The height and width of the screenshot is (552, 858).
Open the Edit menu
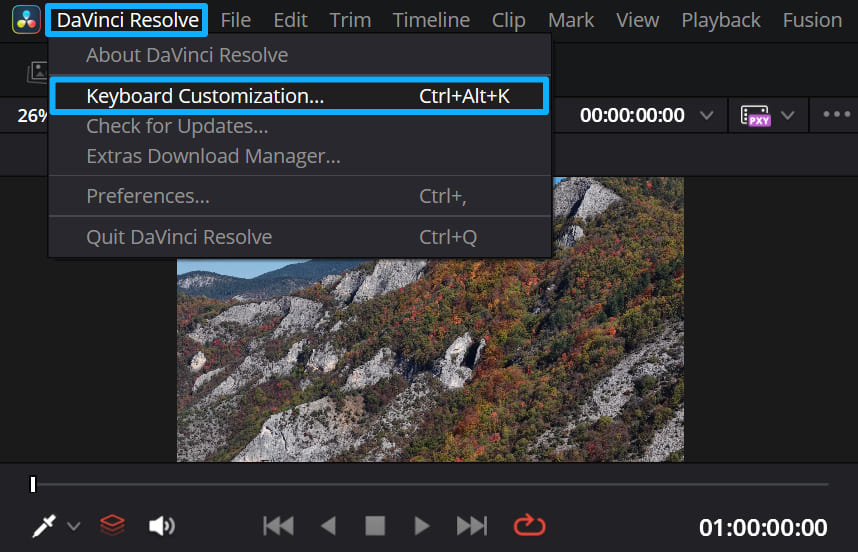[x=291, y=20]
